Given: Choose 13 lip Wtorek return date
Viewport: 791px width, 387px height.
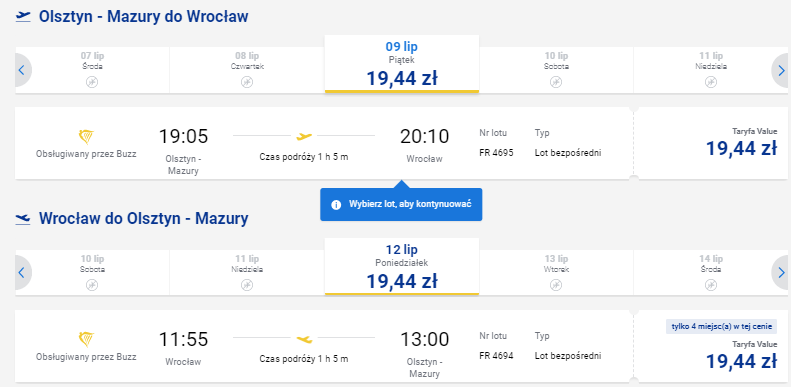Looking at the screenshot, I should 556,273.
